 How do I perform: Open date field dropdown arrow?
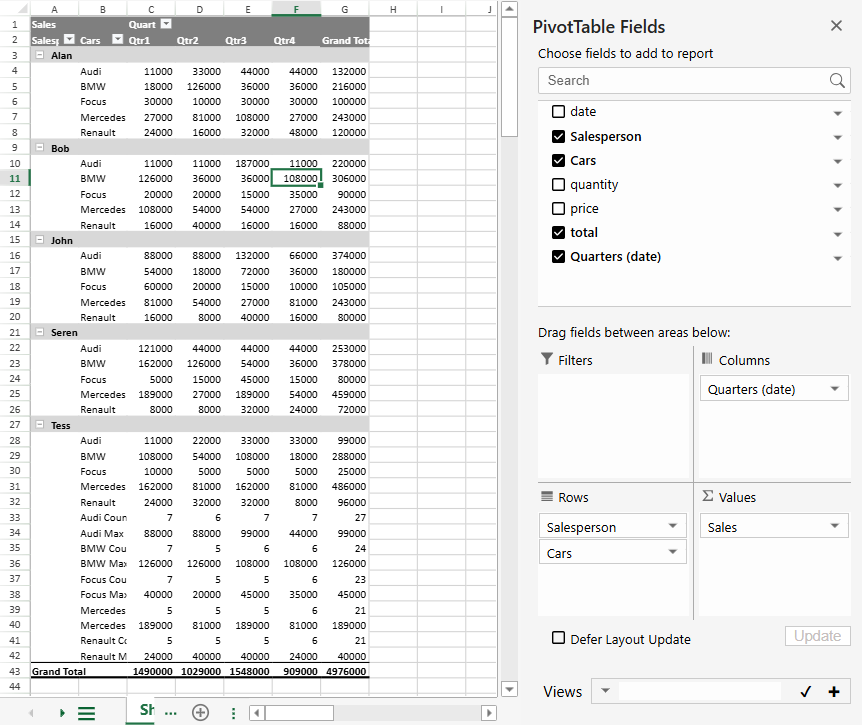coord(837,113)
